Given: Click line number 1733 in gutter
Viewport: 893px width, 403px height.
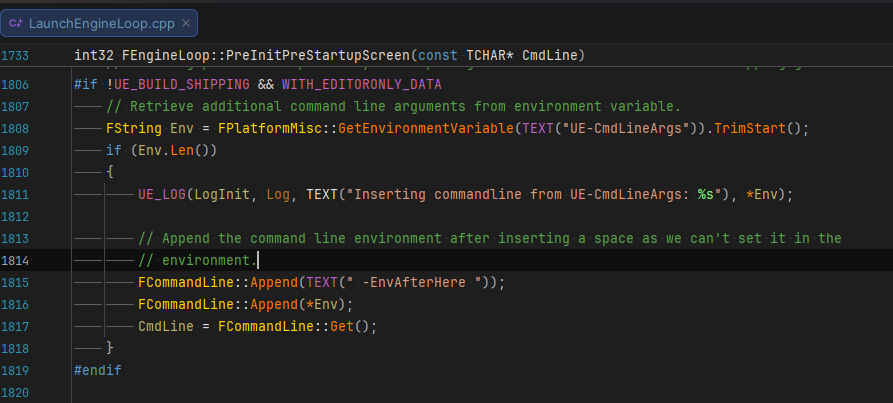Looking at the screenshot, I should tap(15, 56).
